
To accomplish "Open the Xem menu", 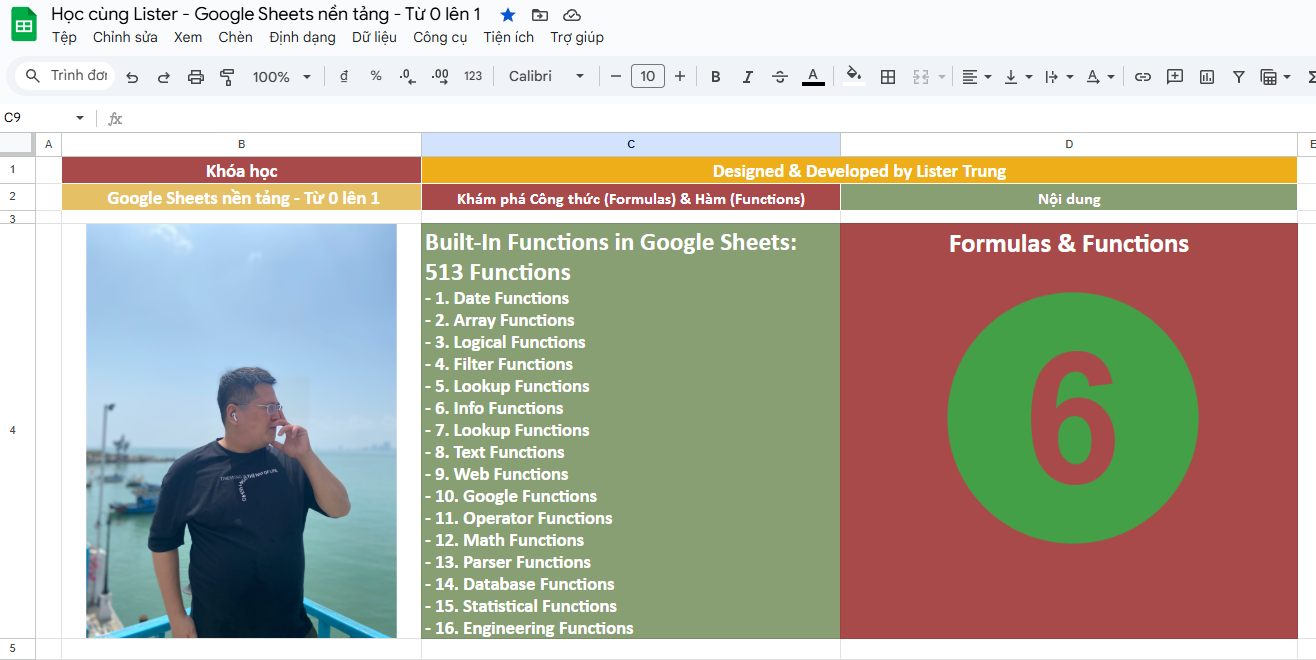I will [187, 37].
